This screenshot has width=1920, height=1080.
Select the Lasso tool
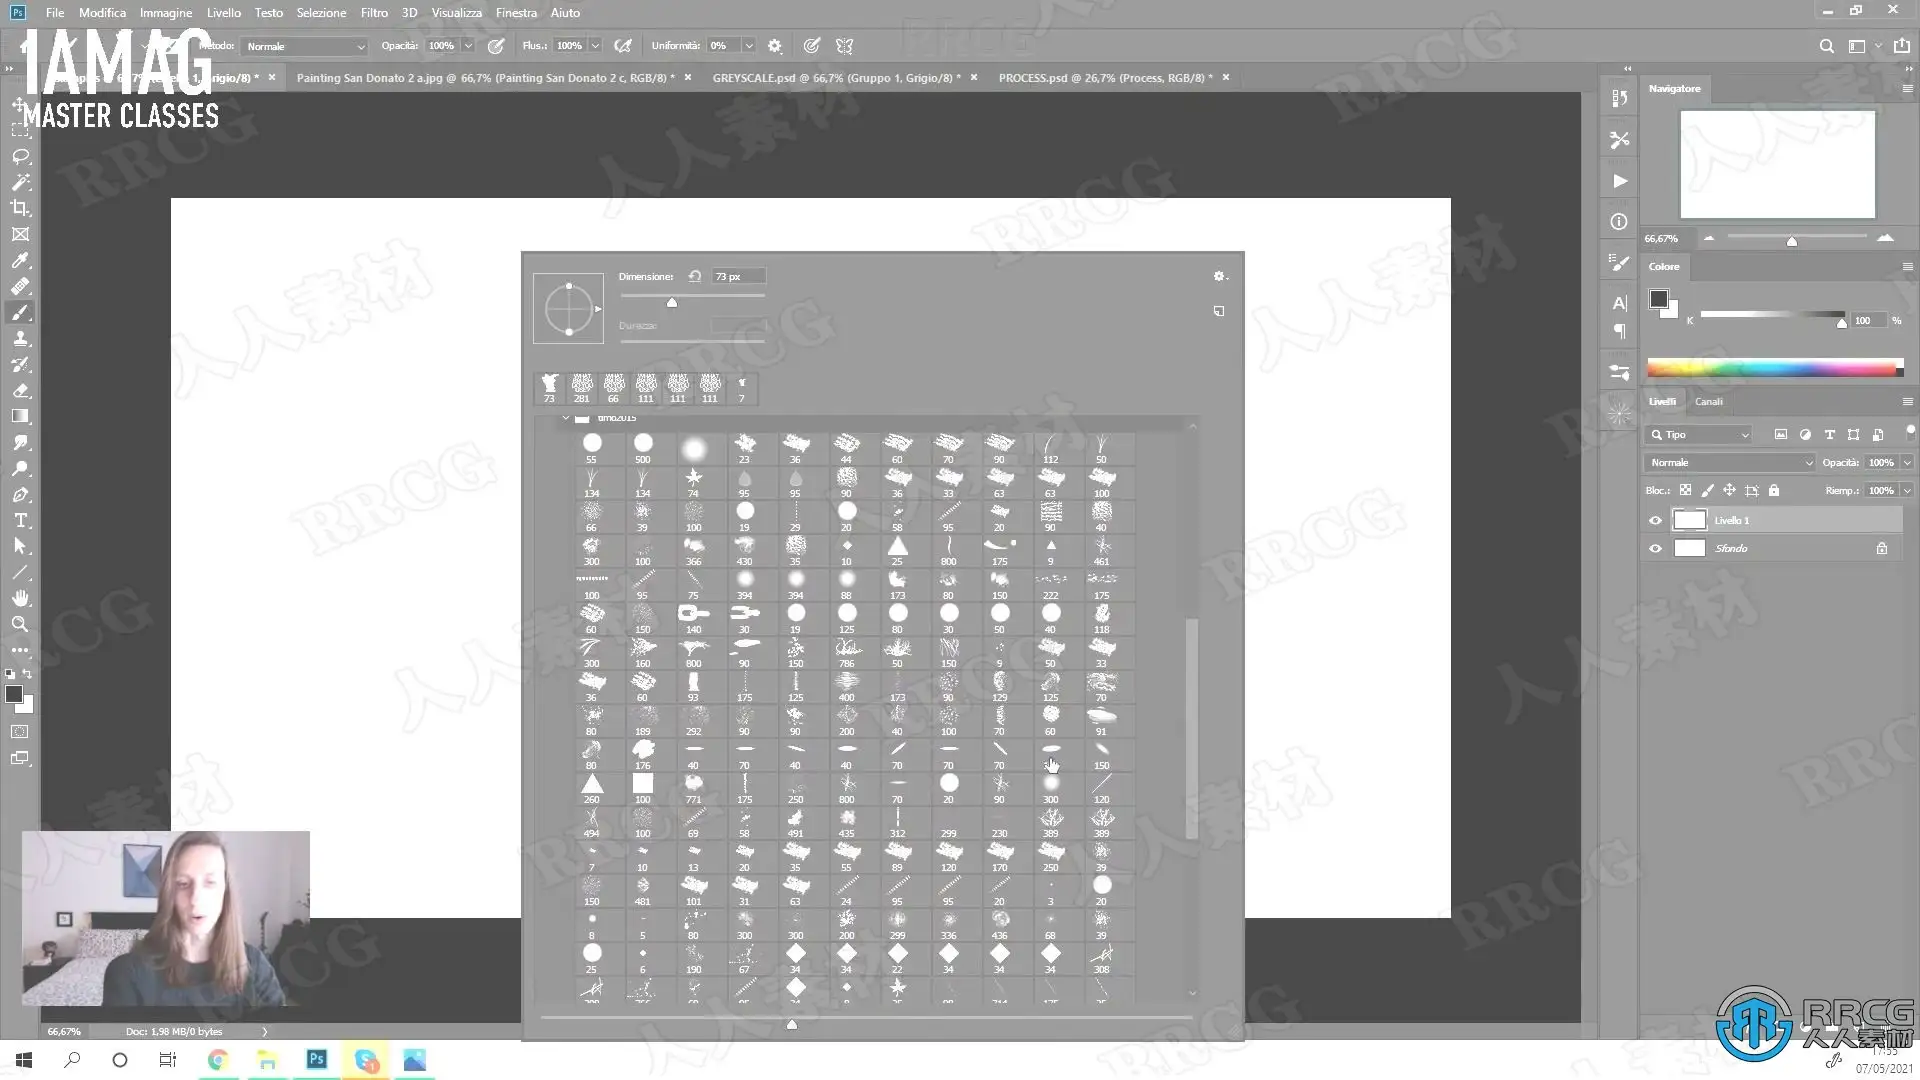click(x=20, y=157)
